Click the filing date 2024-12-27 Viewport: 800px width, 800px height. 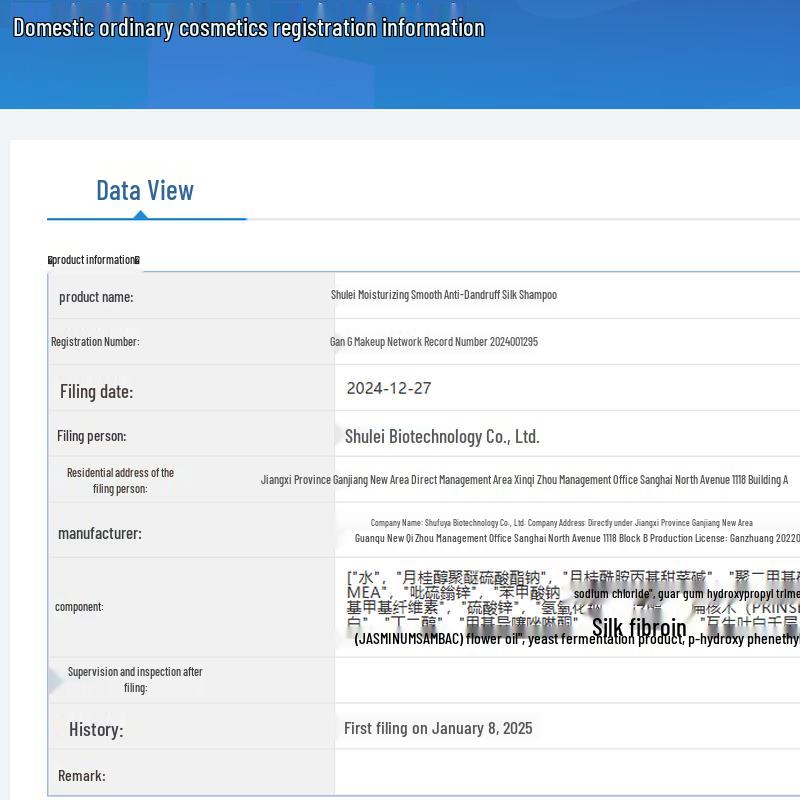point(389,388)
